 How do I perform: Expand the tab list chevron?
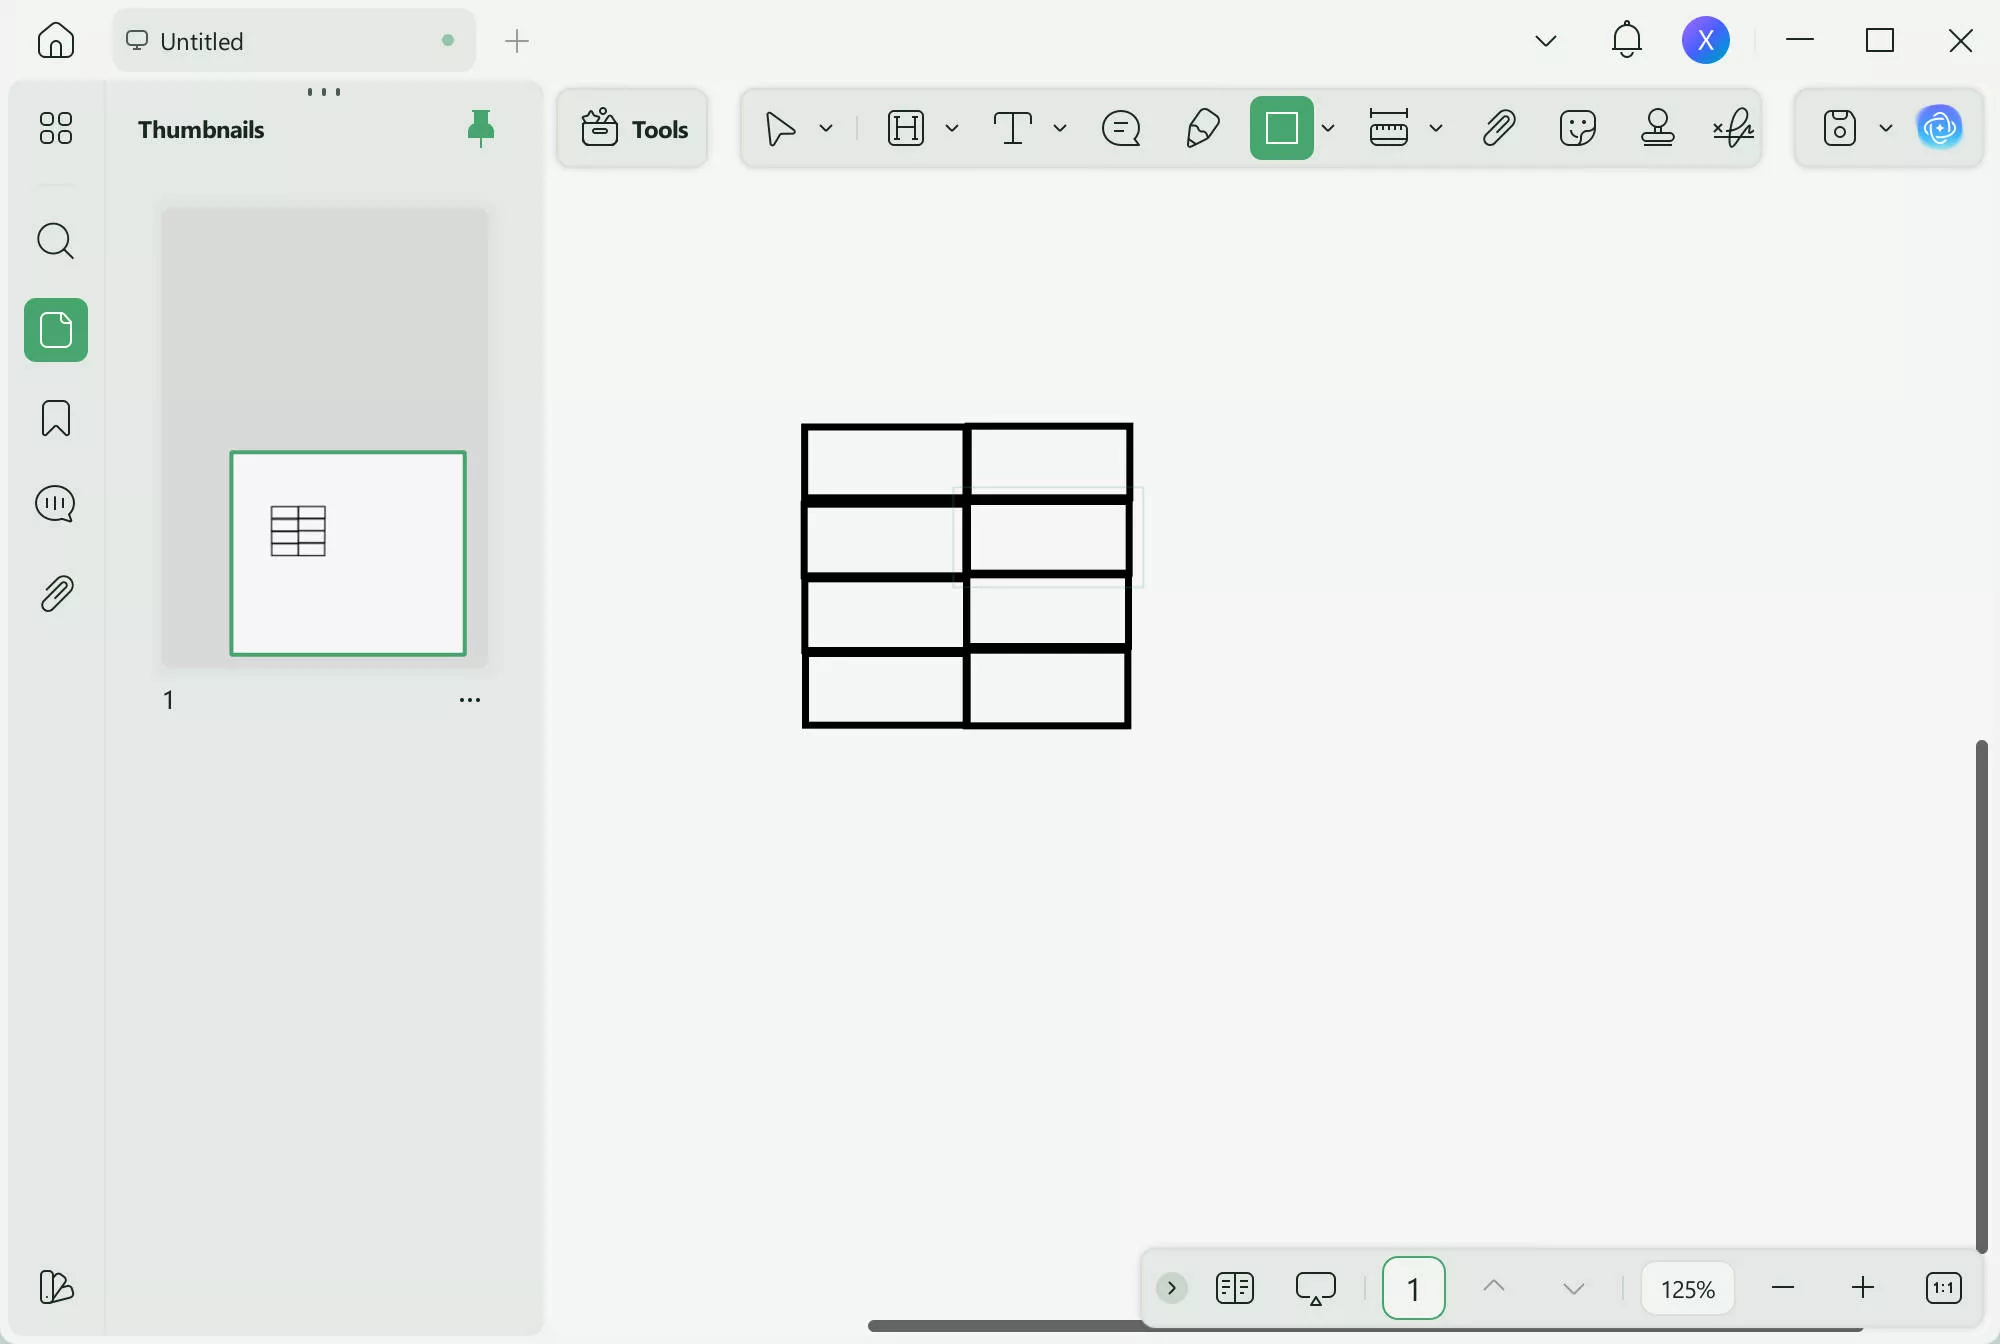(x=1546, y=41)
